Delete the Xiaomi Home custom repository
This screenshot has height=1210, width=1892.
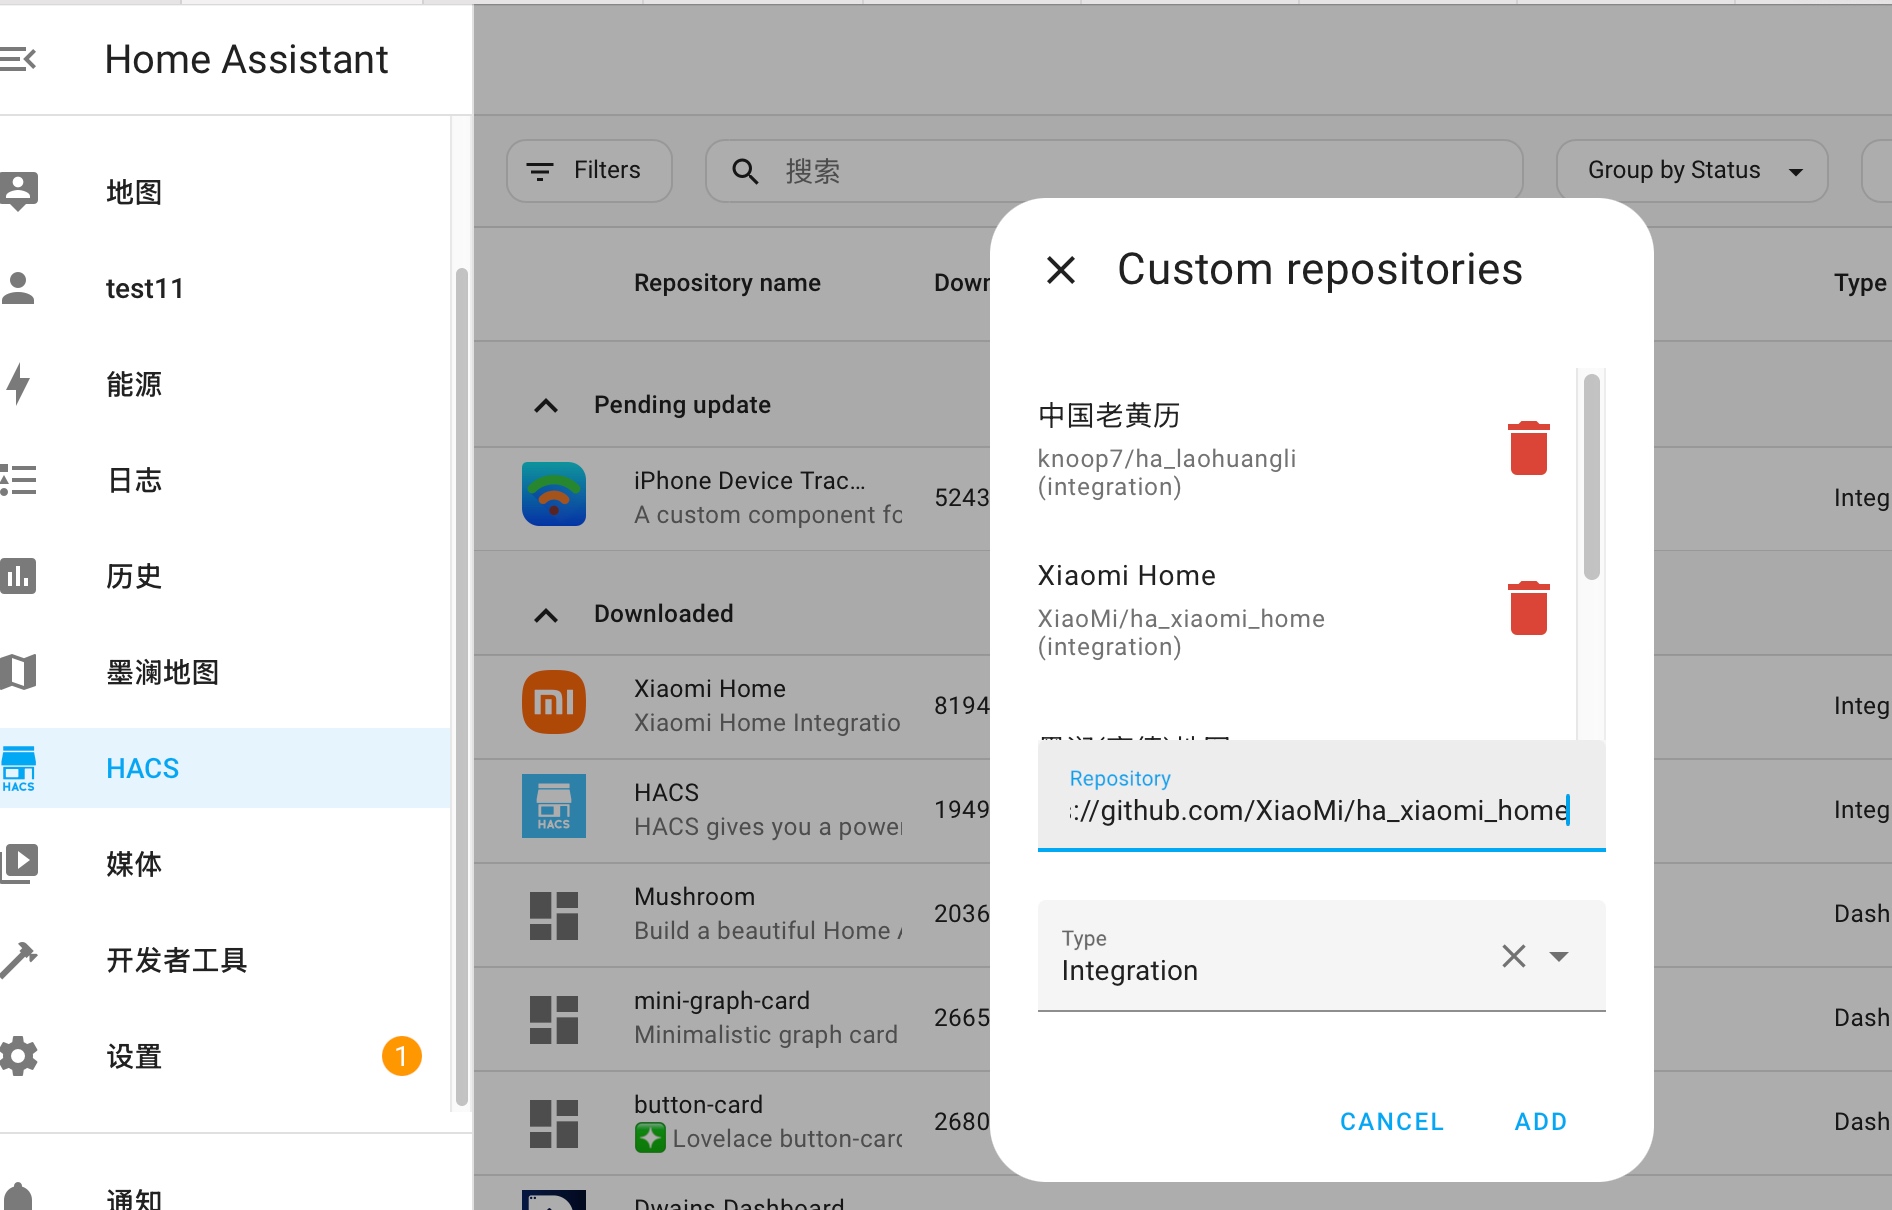(1529, 608)
